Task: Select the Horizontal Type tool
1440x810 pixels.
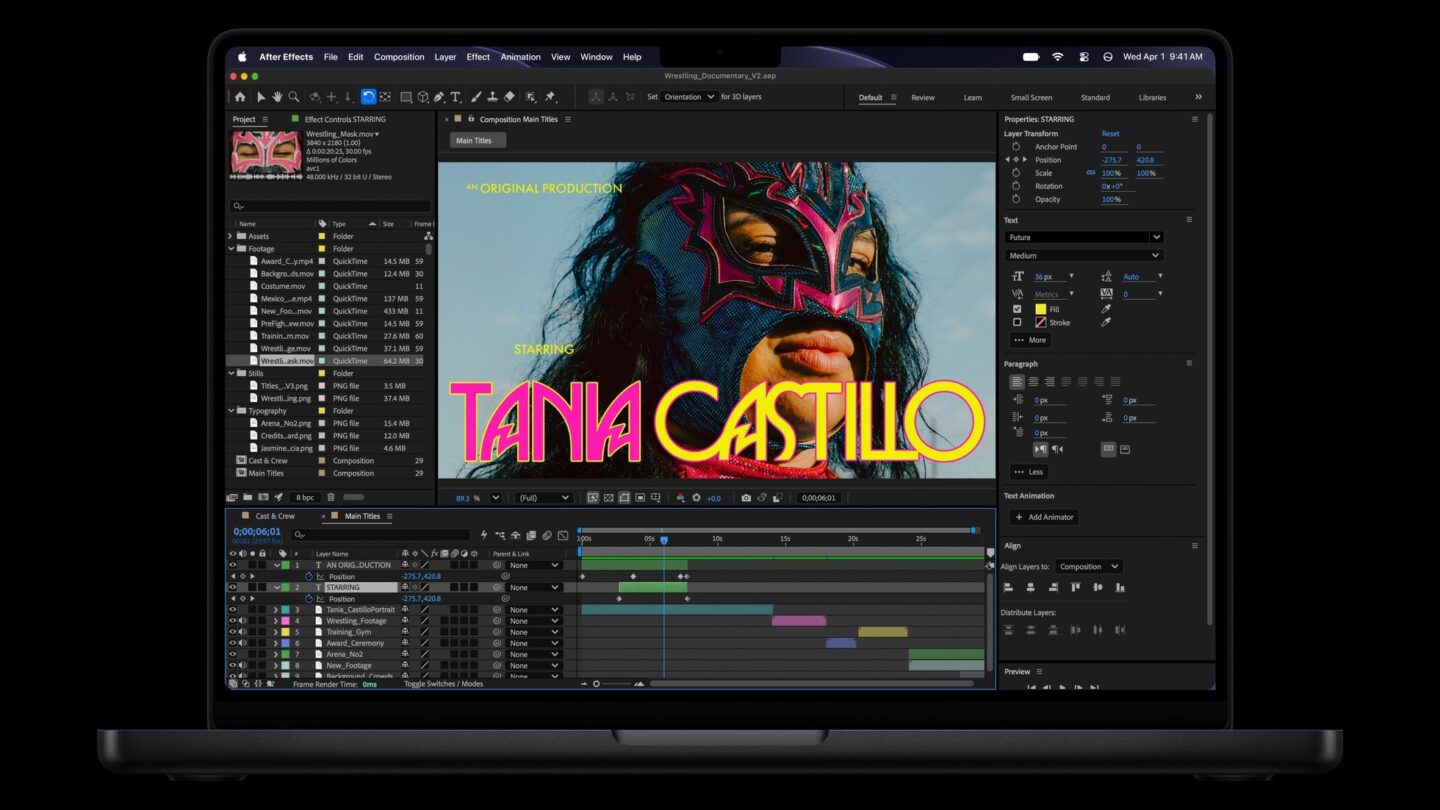Action: pos(455,97)
